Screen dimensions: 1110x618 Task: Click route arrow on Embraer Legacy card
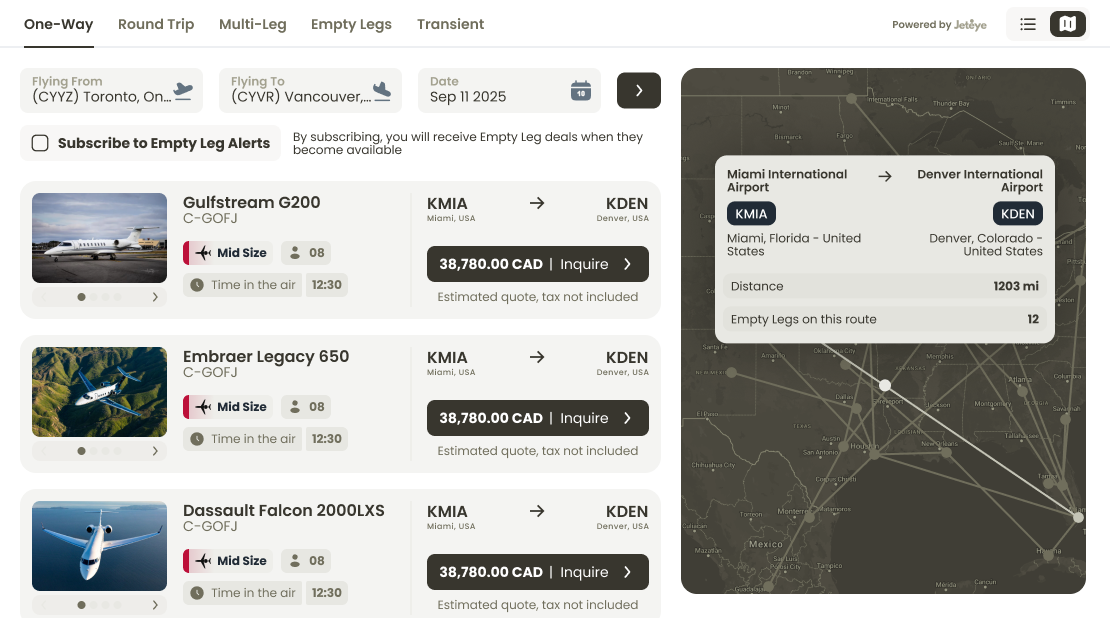(537, 357)
